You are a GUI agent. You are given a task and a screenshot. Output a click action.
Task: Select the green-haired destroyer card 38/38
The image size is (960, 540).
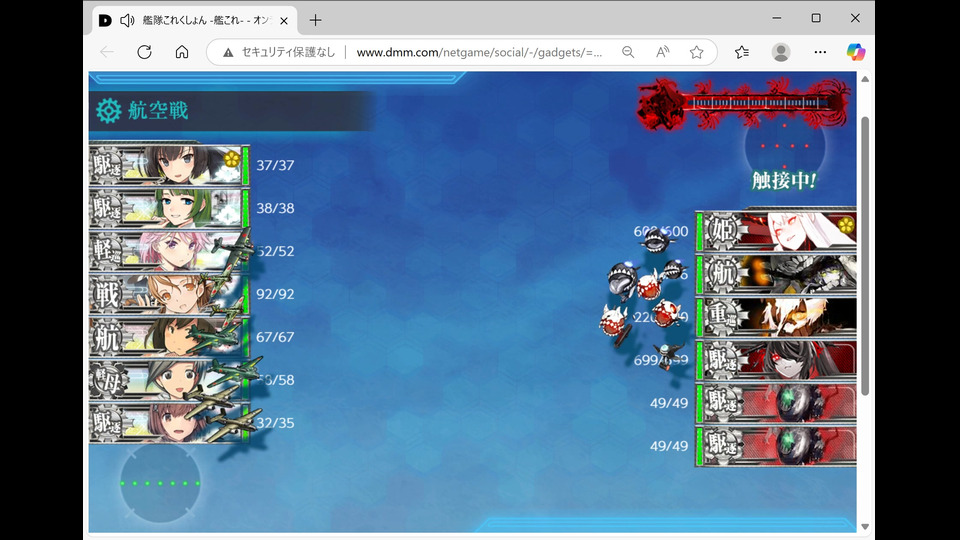pos(169,208)
